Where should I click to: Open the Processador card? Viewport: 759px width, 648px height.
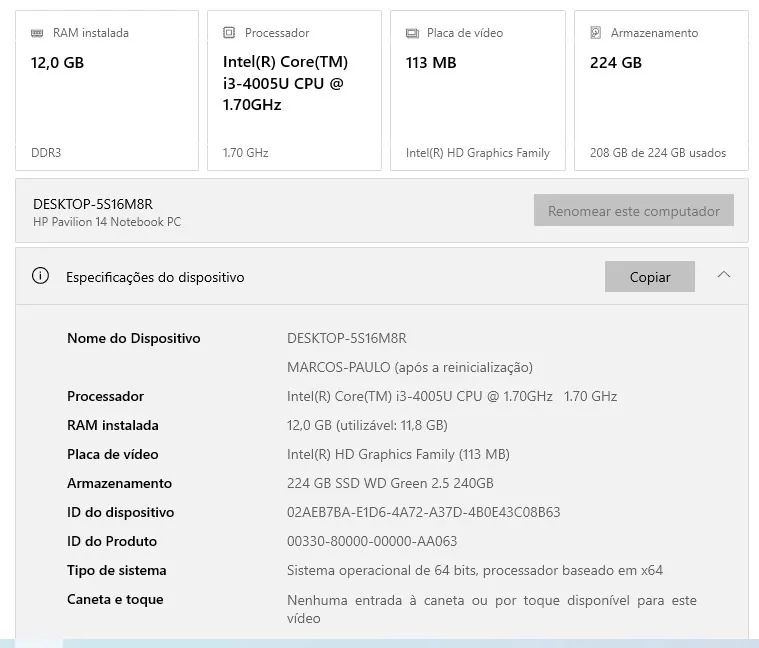click(294, 90)
